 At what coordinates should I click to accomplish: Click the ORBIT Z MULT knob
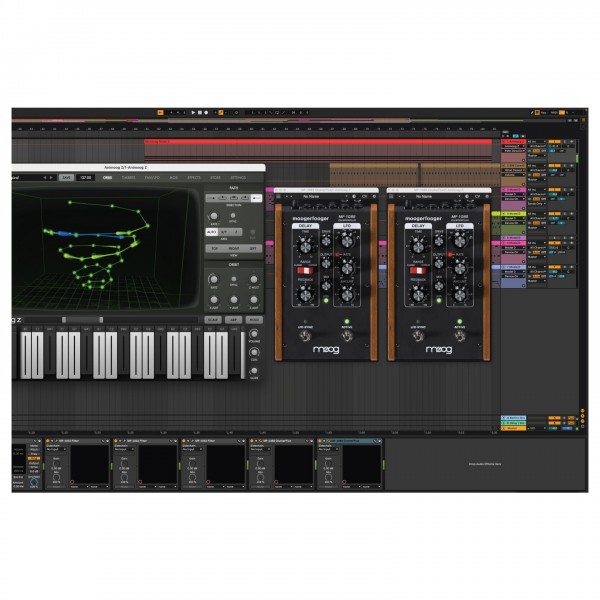[254, 279]
